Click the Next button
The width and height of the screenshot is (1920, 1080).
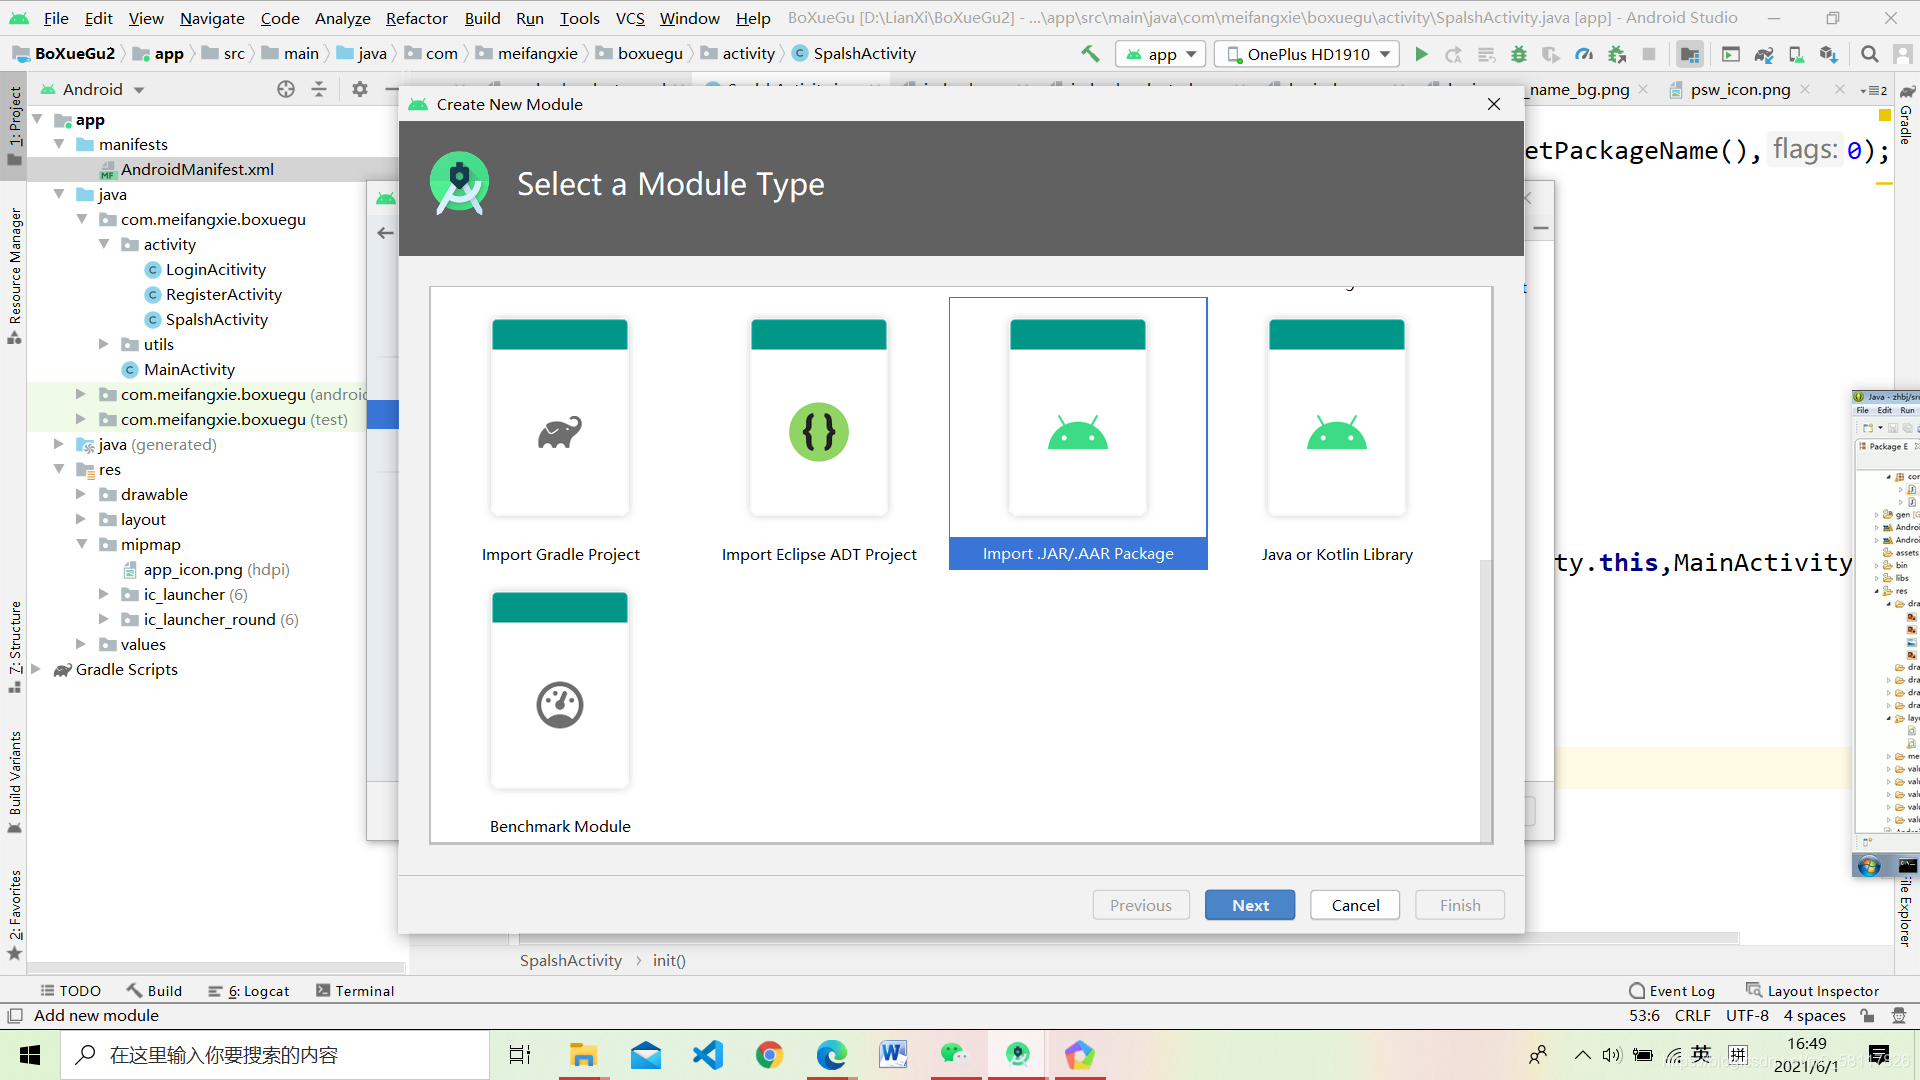coord(1249,905)
